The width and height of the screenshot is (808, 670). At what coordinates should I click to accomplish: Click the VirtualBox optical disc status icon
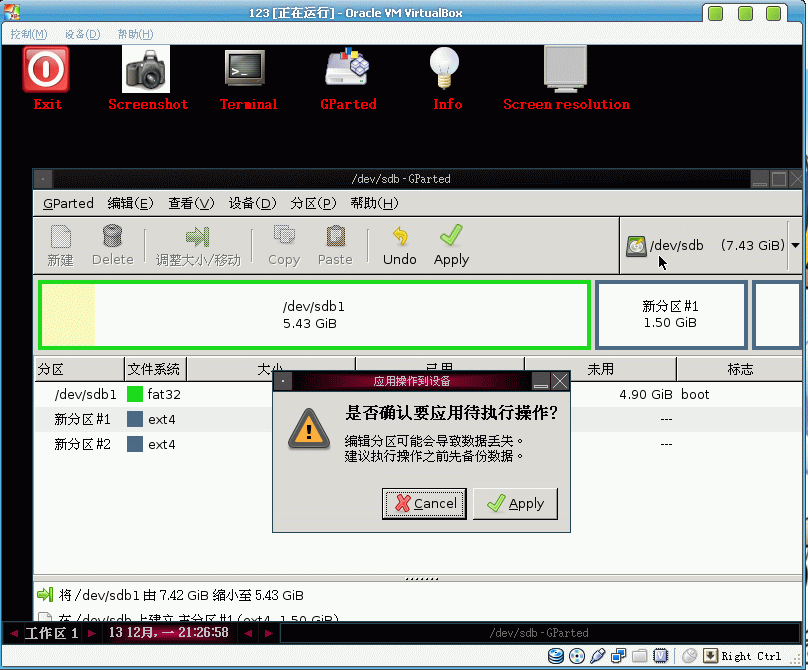[x=577, y=656]
